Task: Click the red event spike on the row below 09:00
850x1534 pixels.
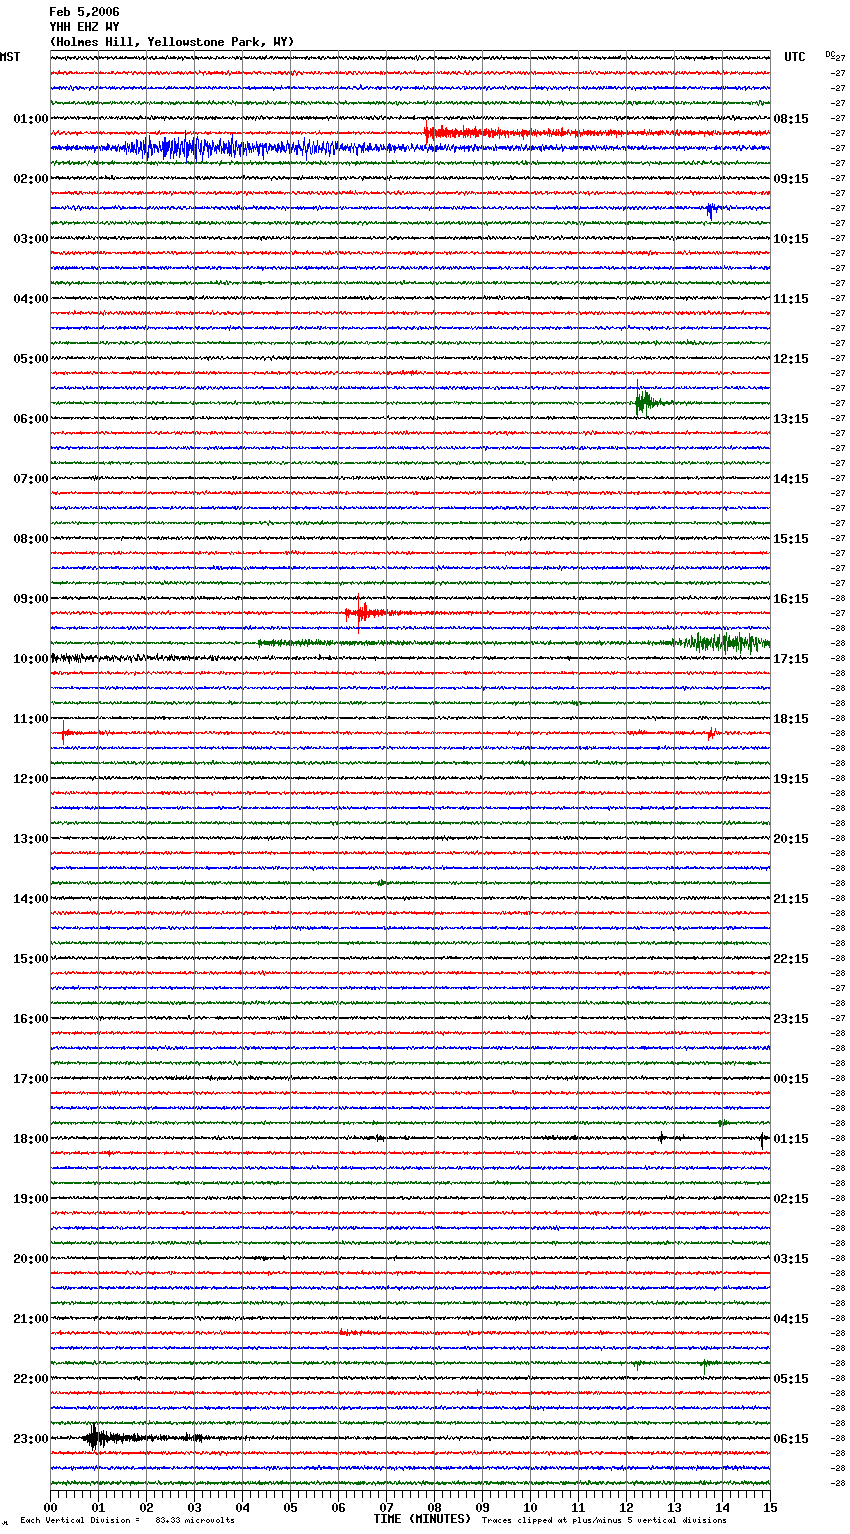Action: tap(359, 613)
